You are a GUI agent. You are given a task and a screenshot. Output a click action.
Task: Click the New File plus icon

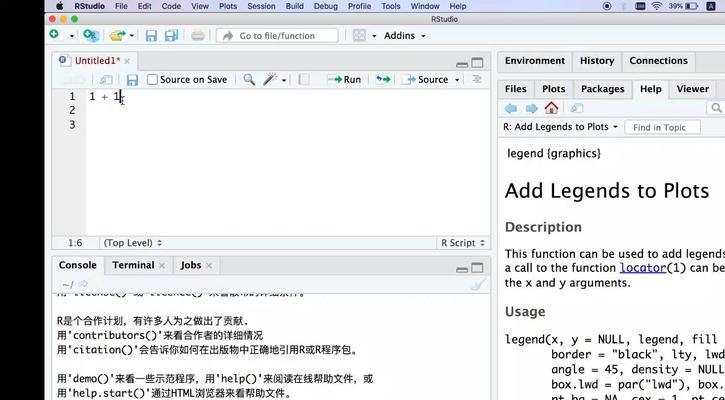point(54,35)
